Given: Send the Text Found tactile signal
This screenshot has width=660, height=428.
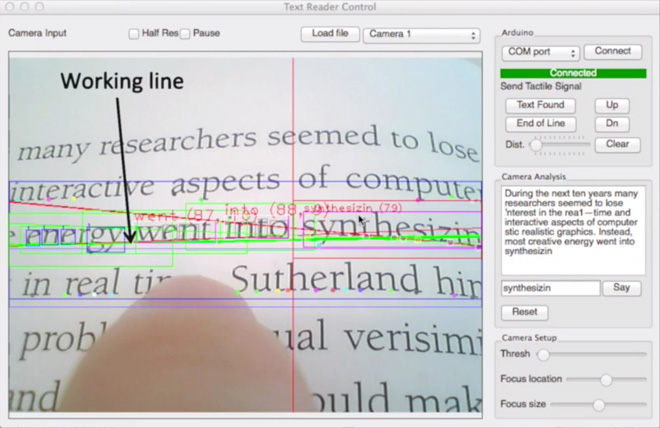Looking at the screenshot, I should click(x=540, y=105).
